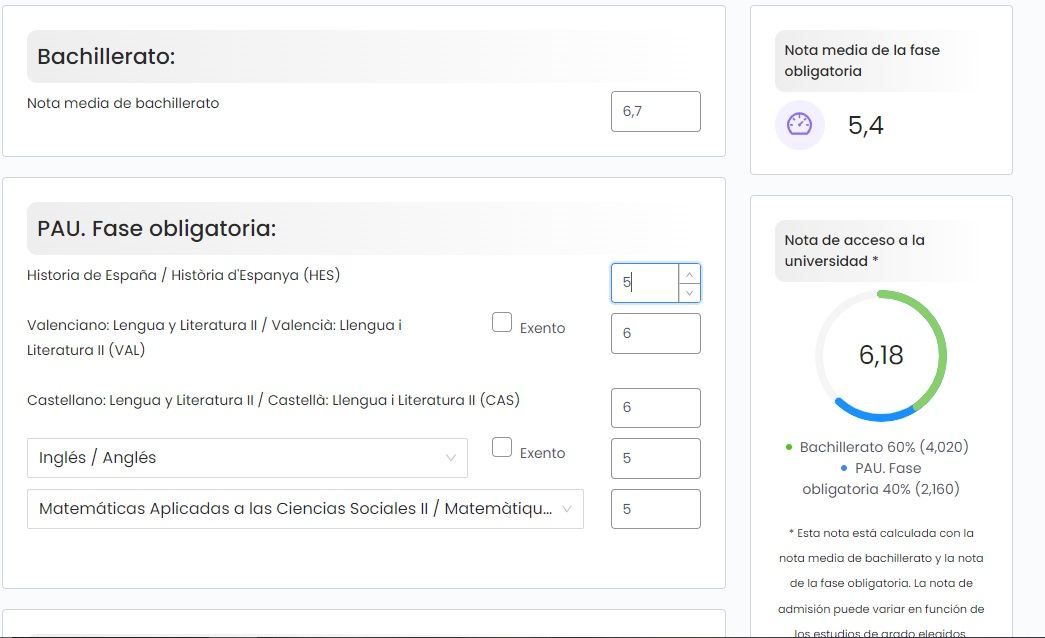Open the Inglés / Anglés language dropdown

(247, 458)
